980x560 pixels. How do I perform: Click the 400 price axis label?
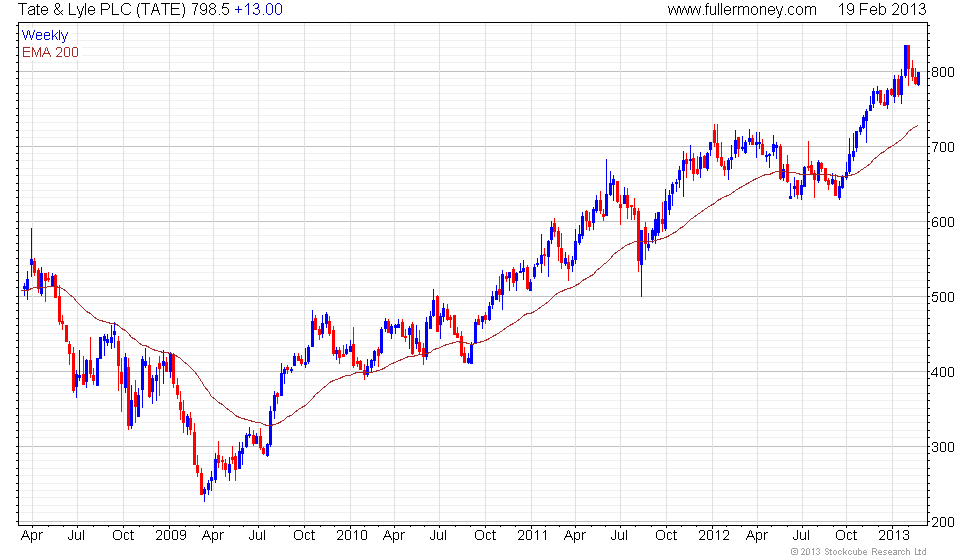[x=942, y=372]
